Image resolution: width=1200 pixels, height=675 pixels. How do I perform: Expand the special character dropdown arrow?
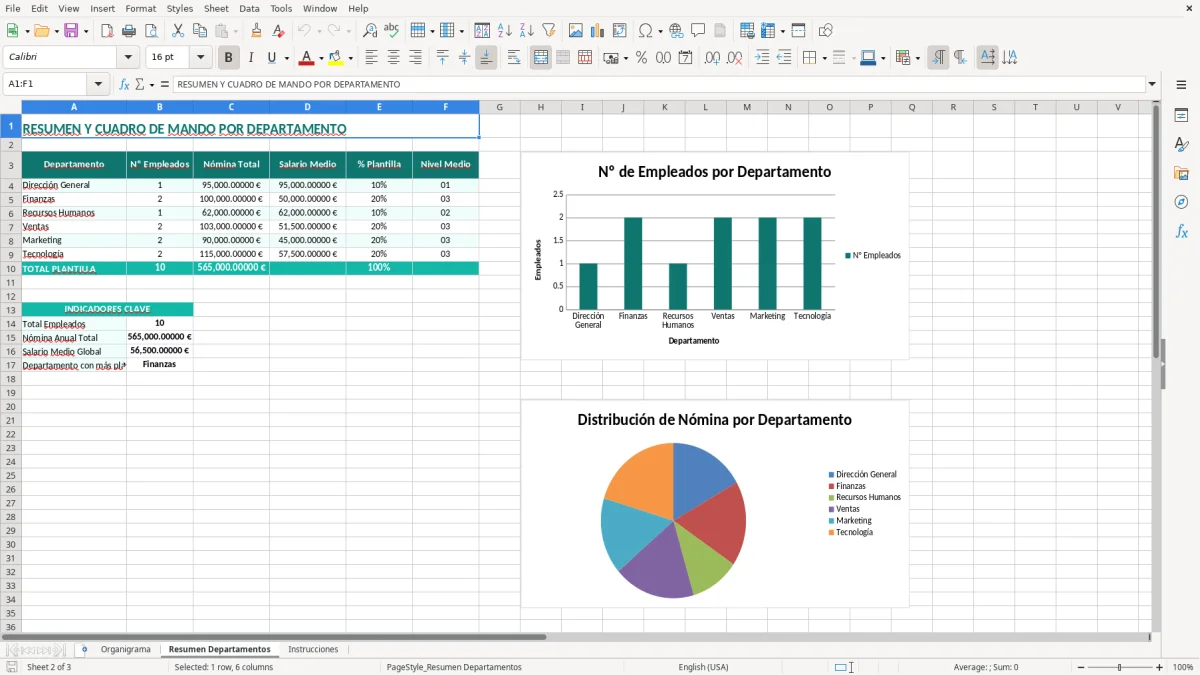(x=659, y=31)
